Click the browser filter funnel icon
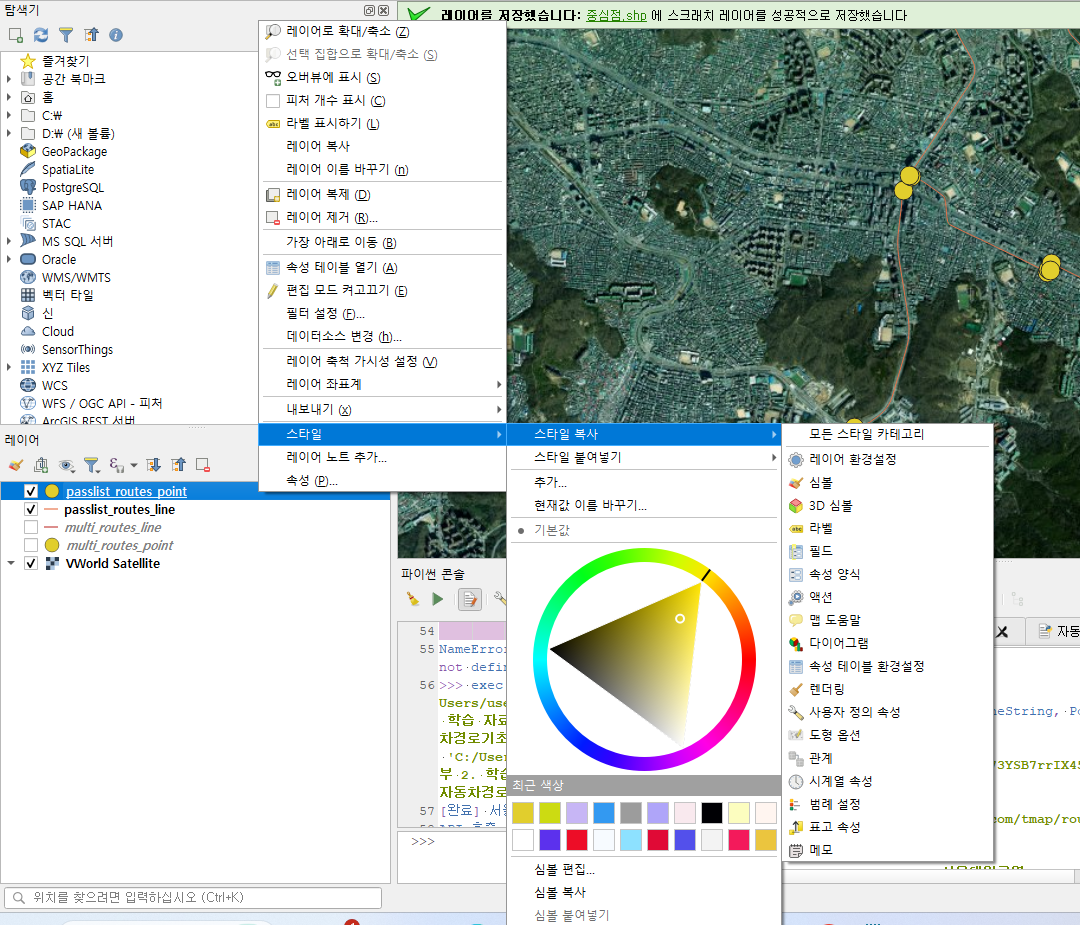The image size is (1080, 925). click(65, 35)
